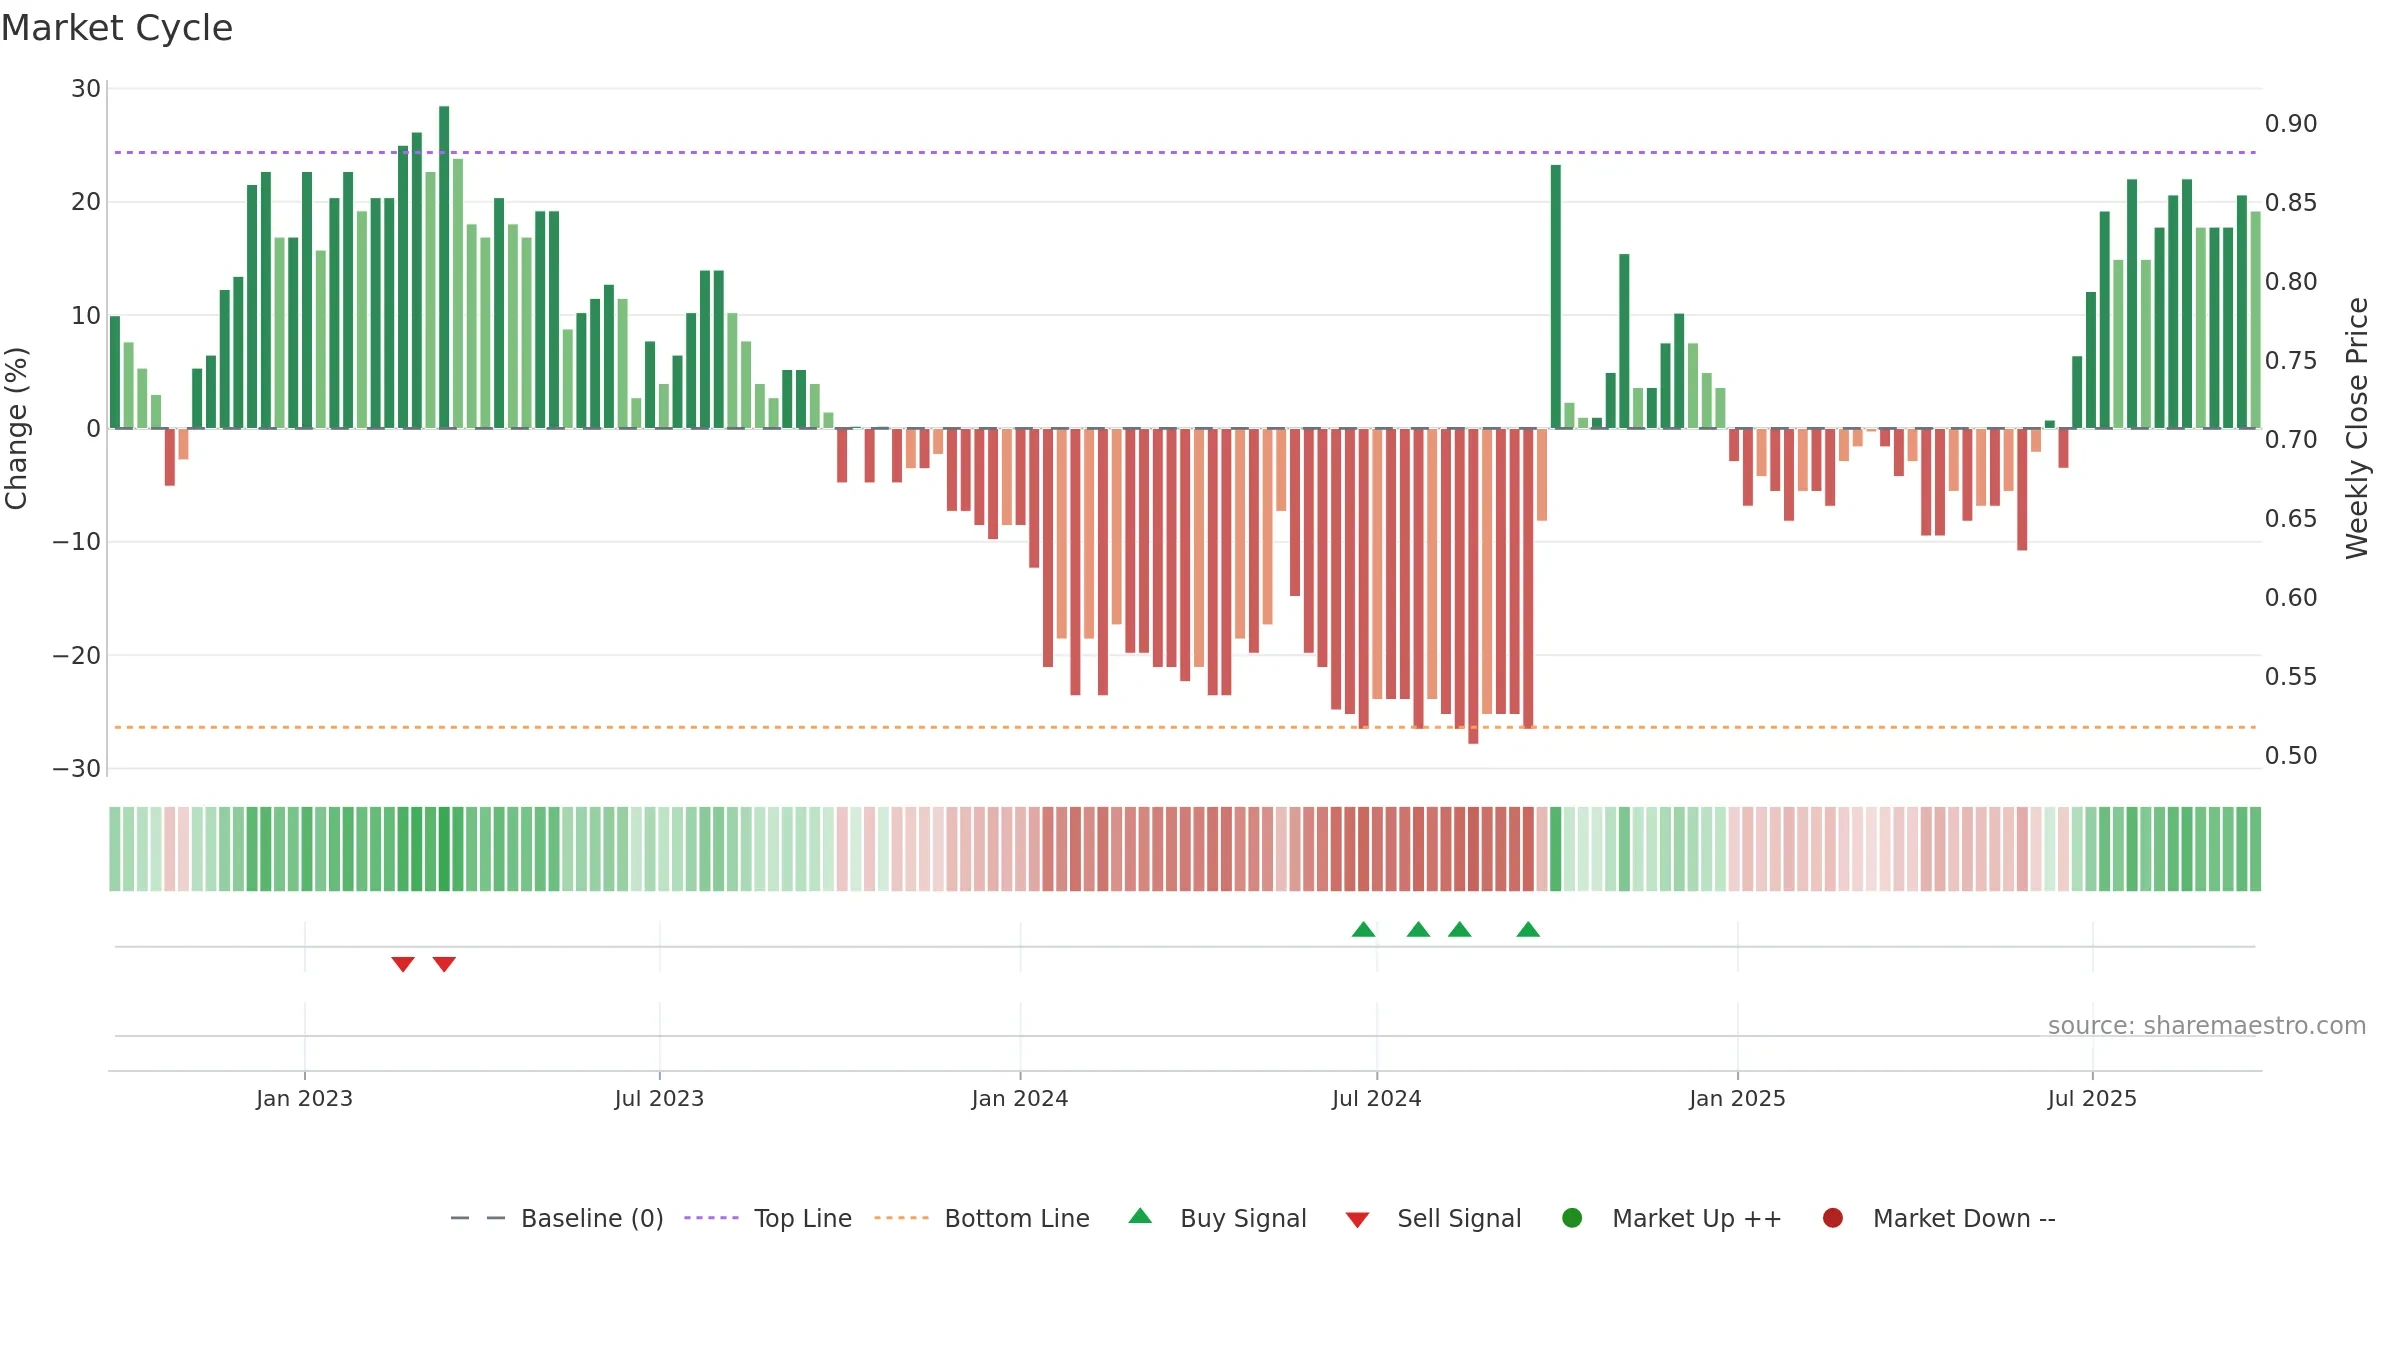Click the orange dotted bottom line in the chart

[x=1185, y=727]
